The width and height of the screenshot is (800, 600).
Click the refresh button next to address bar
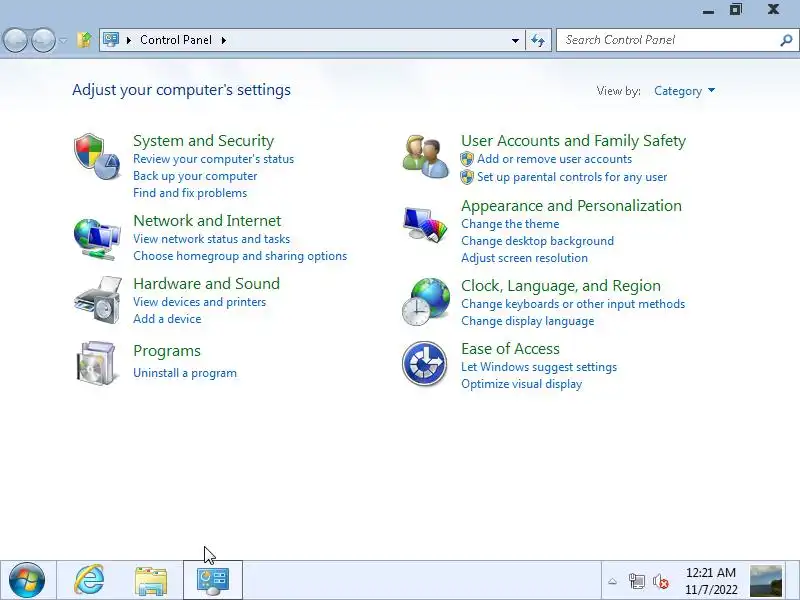point(538,40)
